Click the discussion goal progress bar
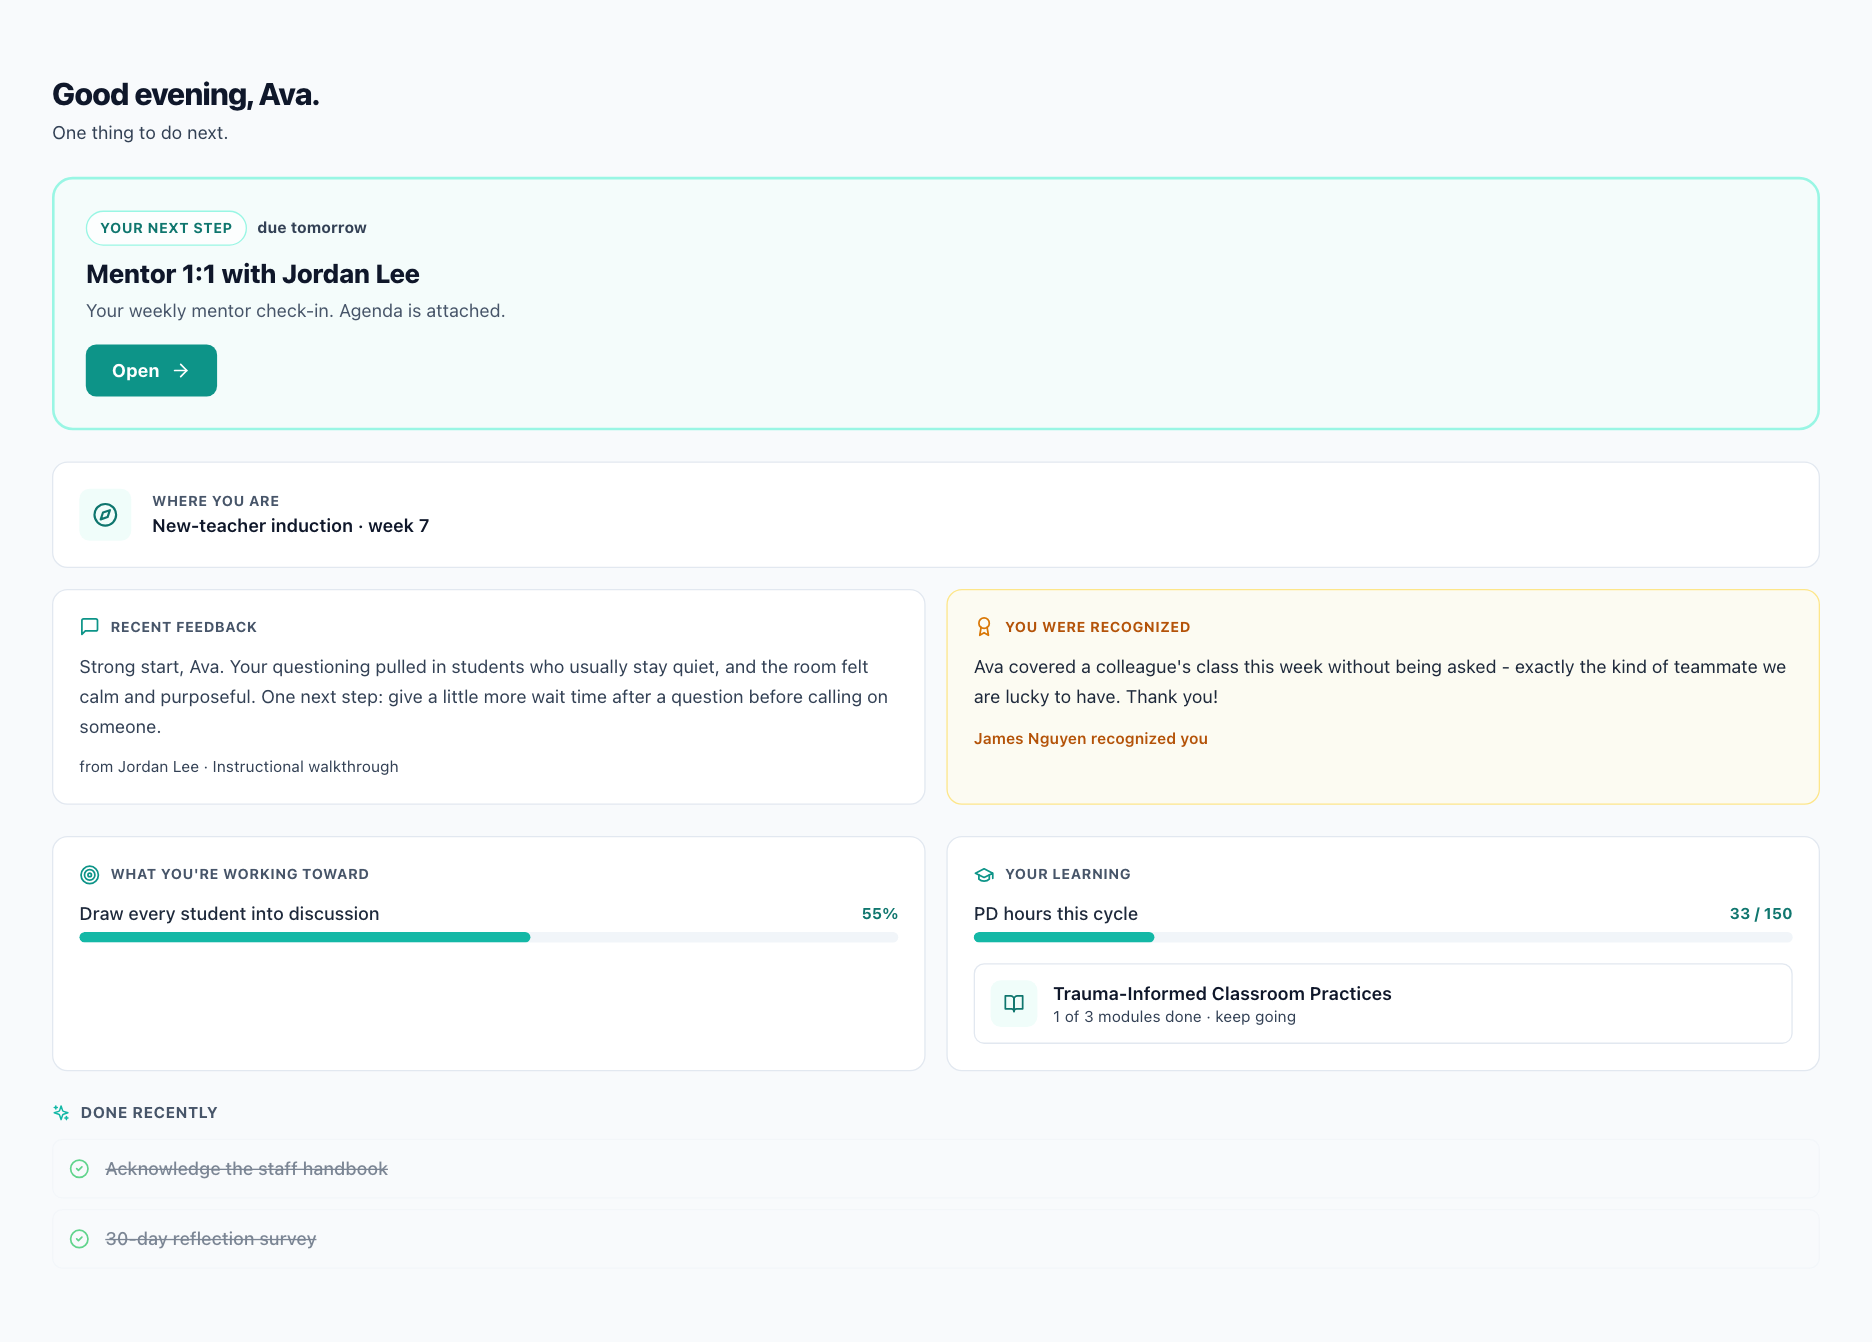The height and width of the screenshot is (1342, 1872). pos(489,937)
